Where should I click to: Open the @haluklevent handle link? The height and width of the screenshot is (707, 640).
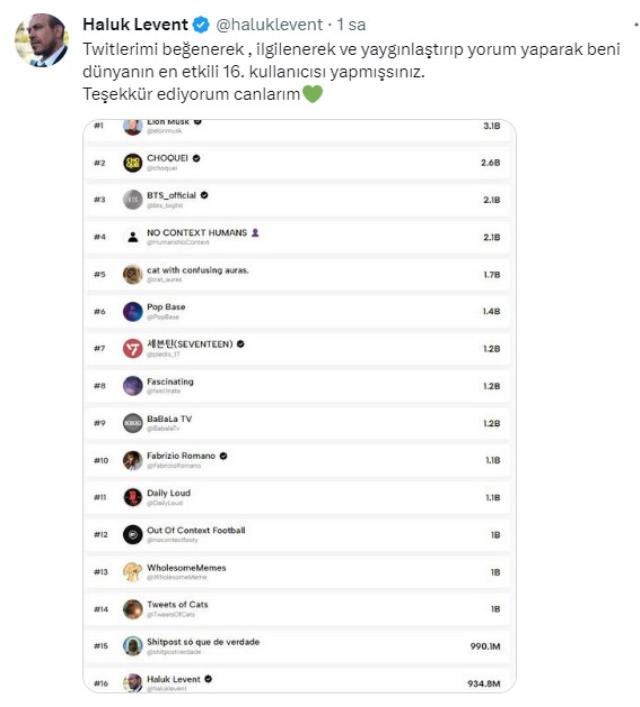pyautogui.click(x=266, y=24)
